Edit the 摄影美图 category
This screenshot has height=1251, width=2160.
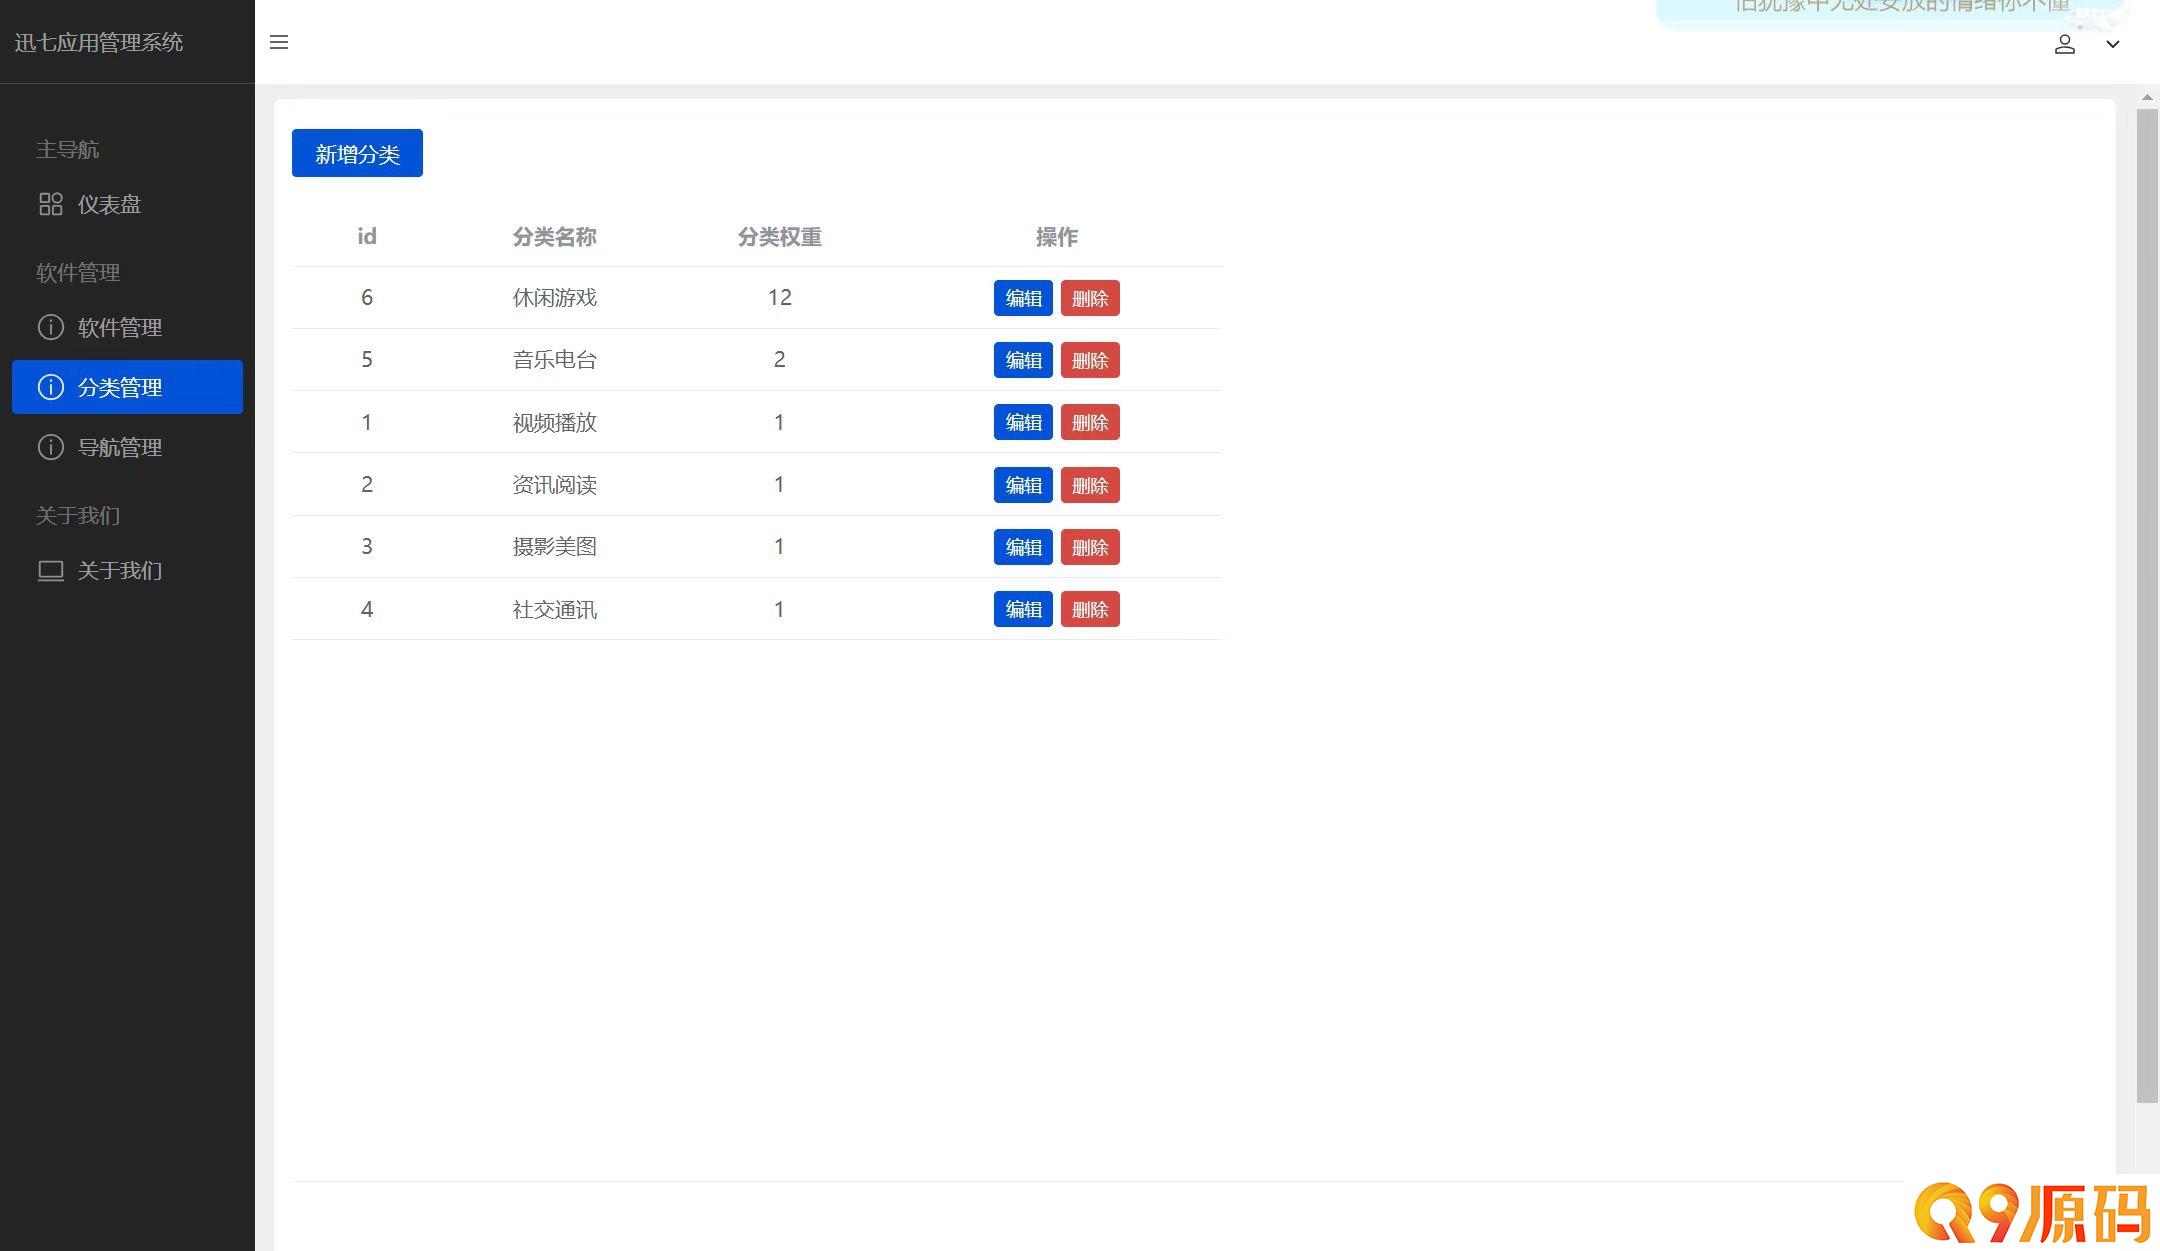coord(1023,547)
